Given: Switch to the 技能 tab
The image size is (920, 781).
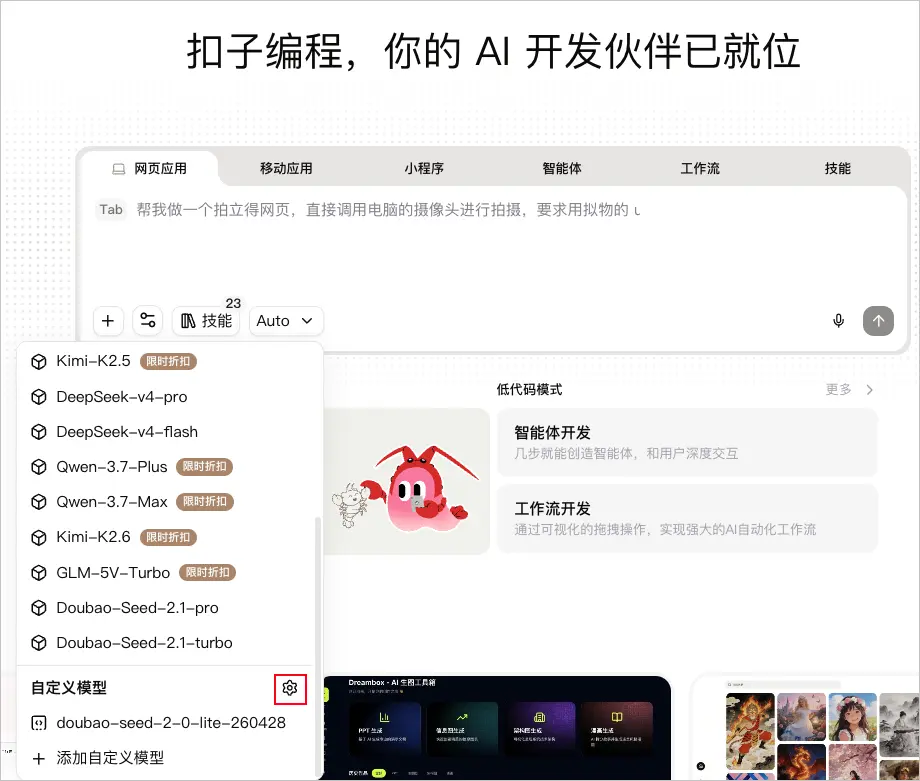Looking at the screenshot, I should (x=837, y=169).
